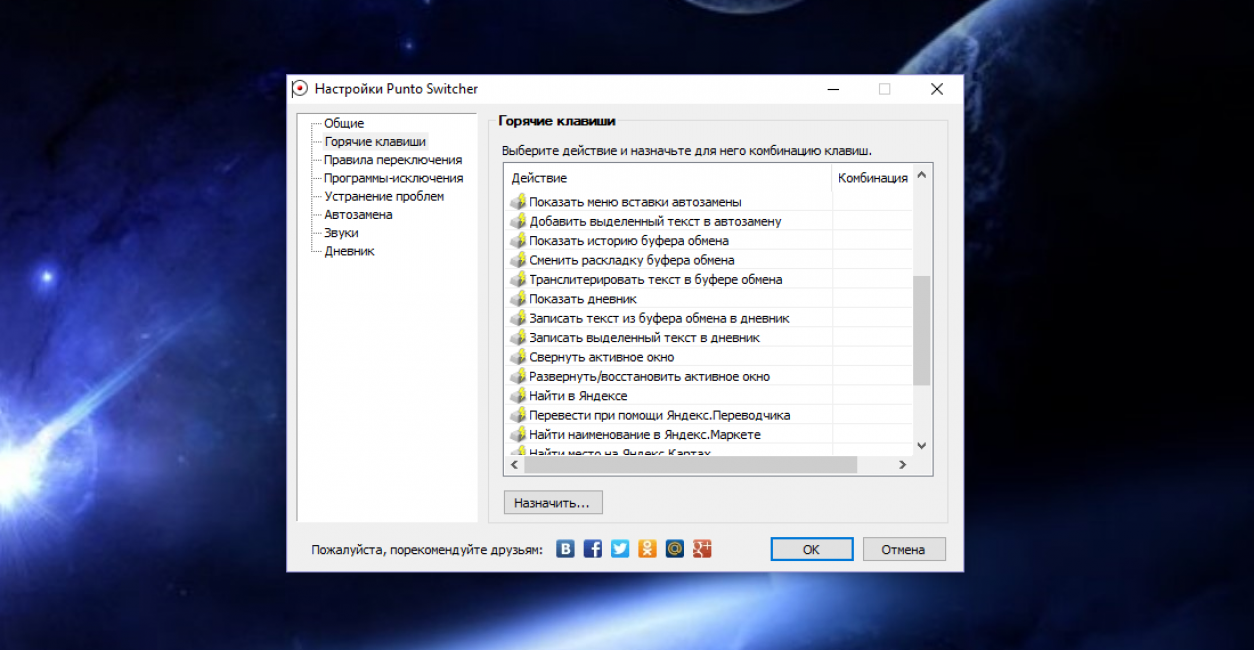The image size is (1254, 650).
Task: Confirm settings with OK button
Action: 811,549
